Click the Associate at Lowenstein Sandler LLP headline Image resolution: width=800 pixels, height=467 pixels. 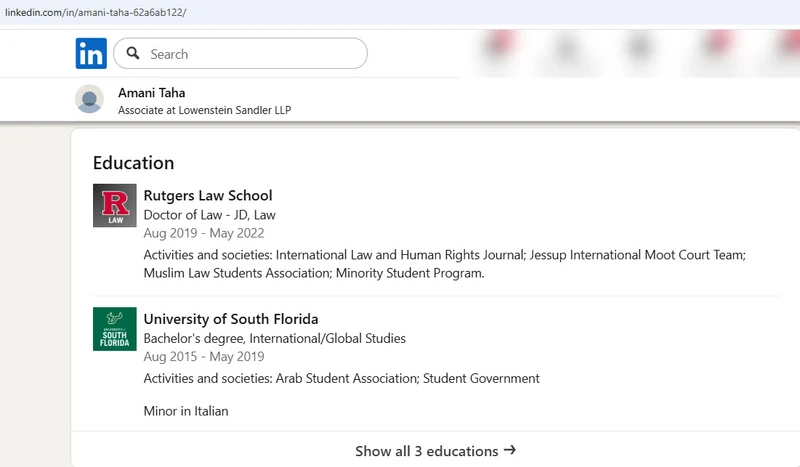204,110
